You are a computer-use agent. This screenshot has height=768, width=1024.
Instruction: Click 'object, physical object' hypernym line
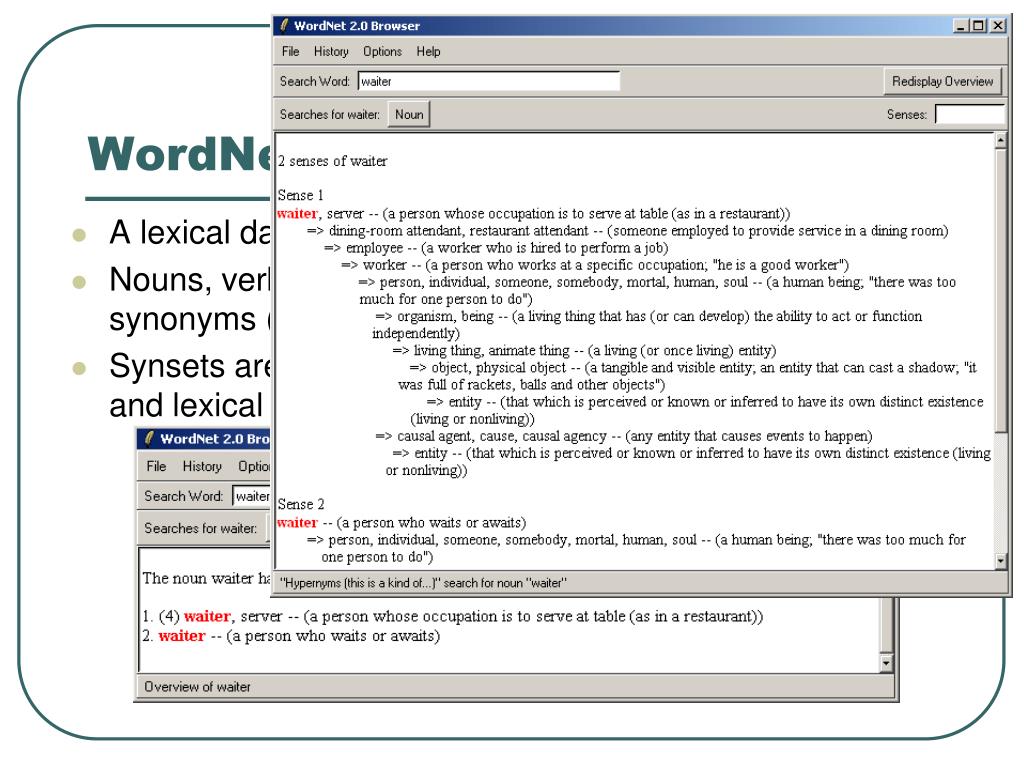688,376
